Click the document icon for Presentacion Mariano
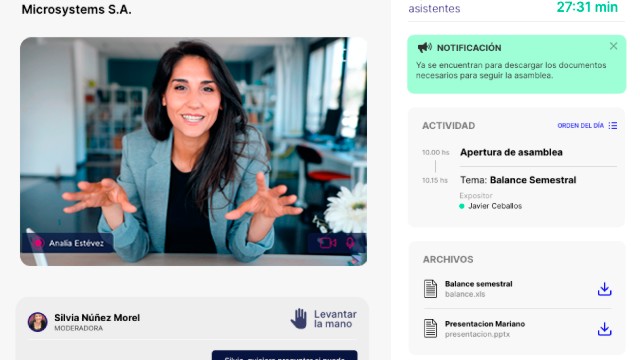640x360 pixels. click(430, 329)
